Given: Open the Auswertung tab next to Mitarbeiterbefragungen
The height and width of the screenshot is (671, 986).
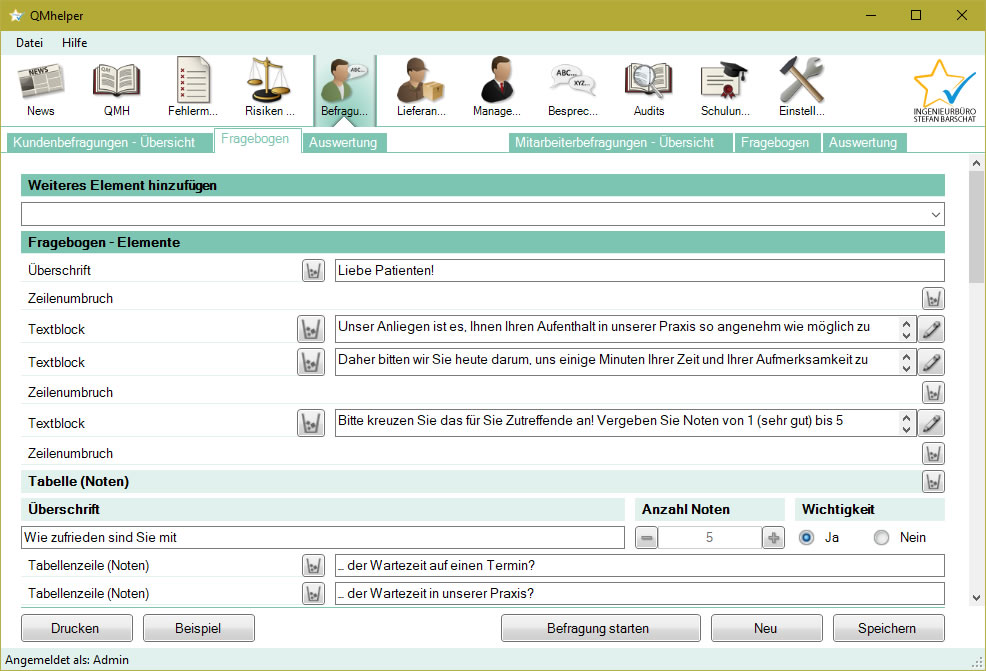Looking at the screenshot, I should [863, 143].
